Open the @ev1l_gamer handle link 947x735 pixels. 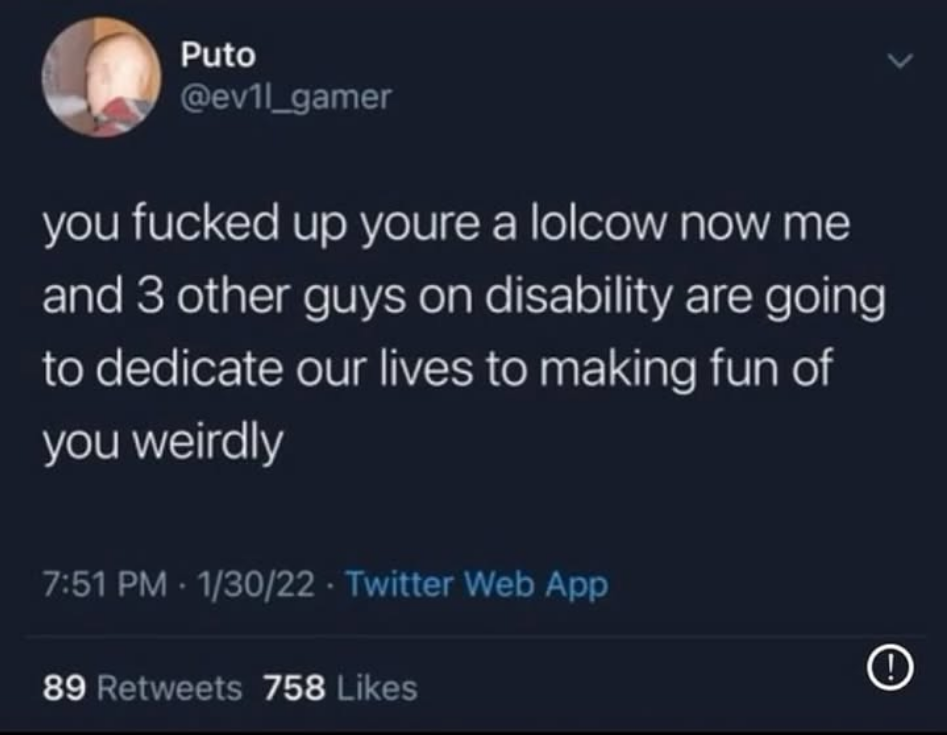[x=286, y=97]
